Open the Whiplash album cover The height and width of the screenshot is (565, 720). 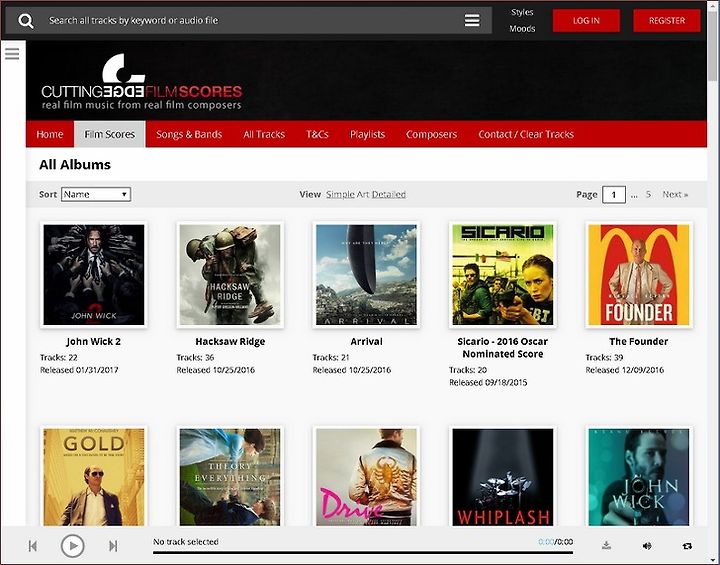(502, 476)
